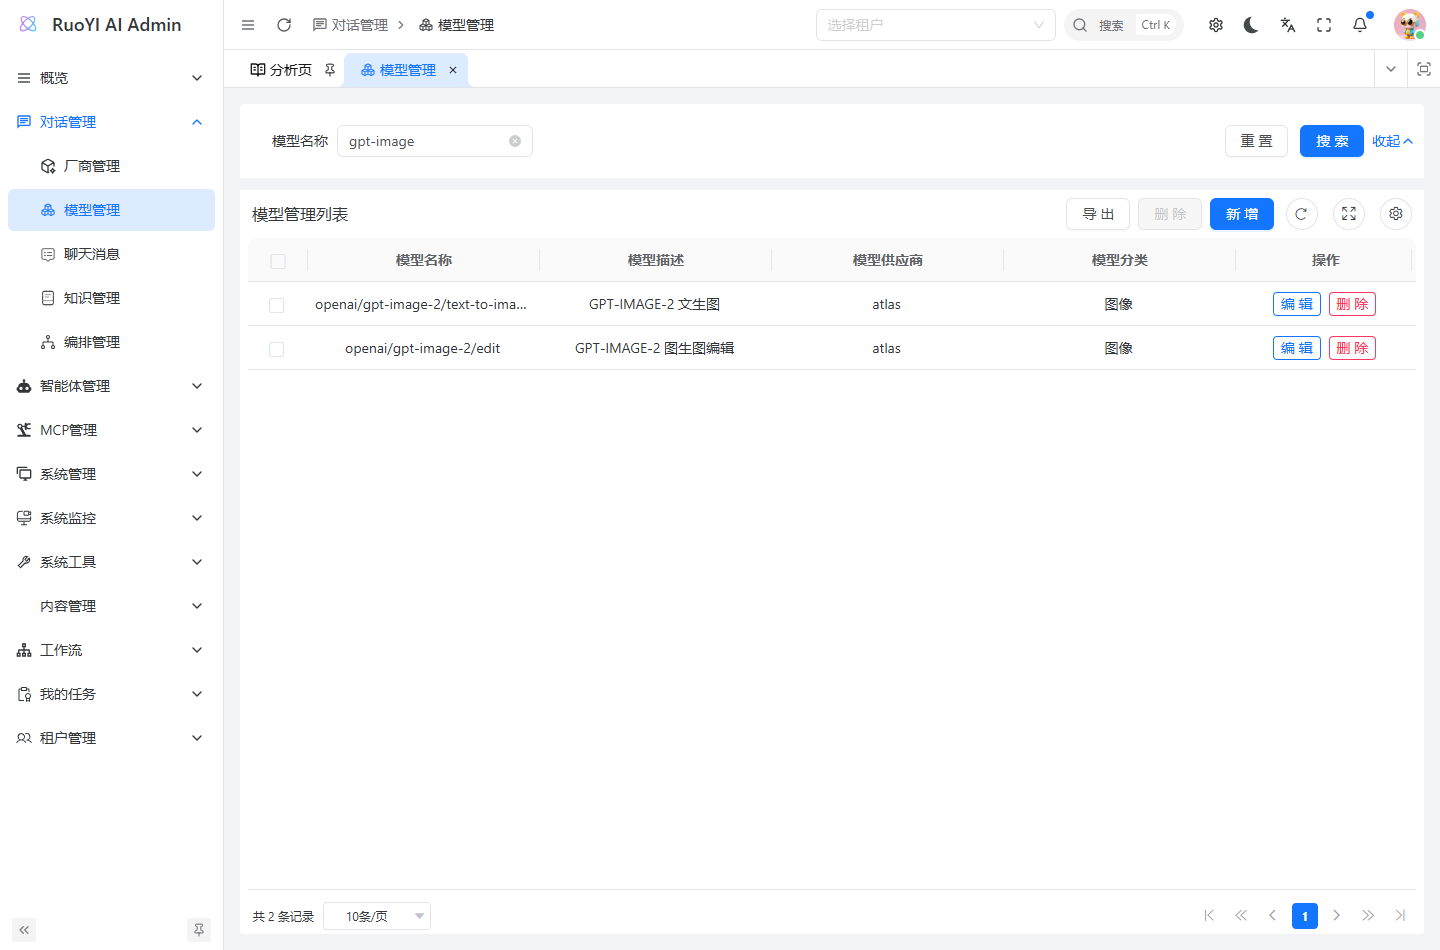Open notifications bell icon
The width and height of the screenshot is (1440, 950).
1360,25
